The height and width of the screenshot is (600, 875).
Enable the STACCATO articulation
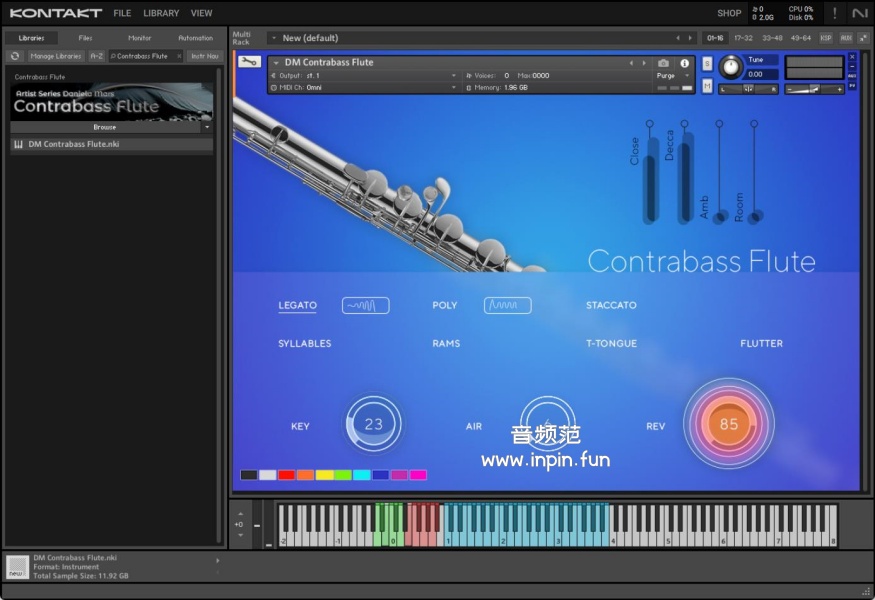pyautogui.click(x=611, y=305)
